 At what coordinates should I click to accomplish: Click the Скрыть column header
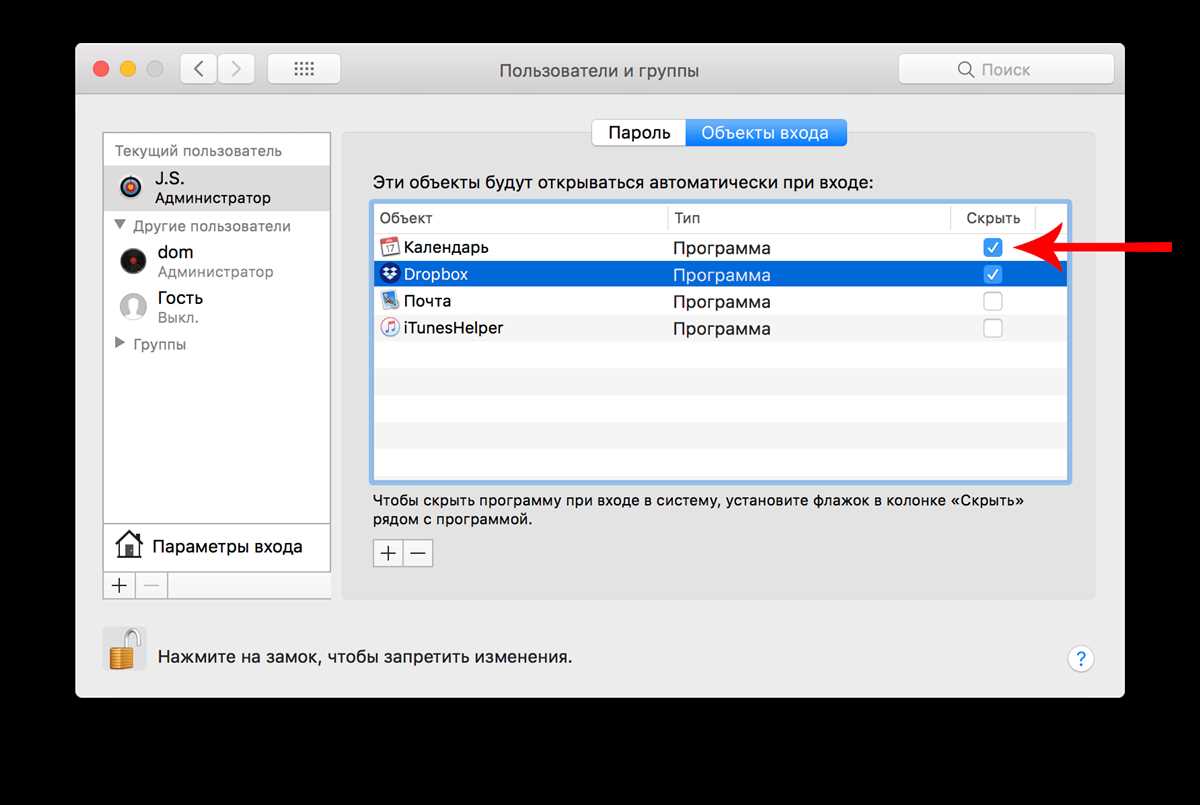[x=993, y=218]
